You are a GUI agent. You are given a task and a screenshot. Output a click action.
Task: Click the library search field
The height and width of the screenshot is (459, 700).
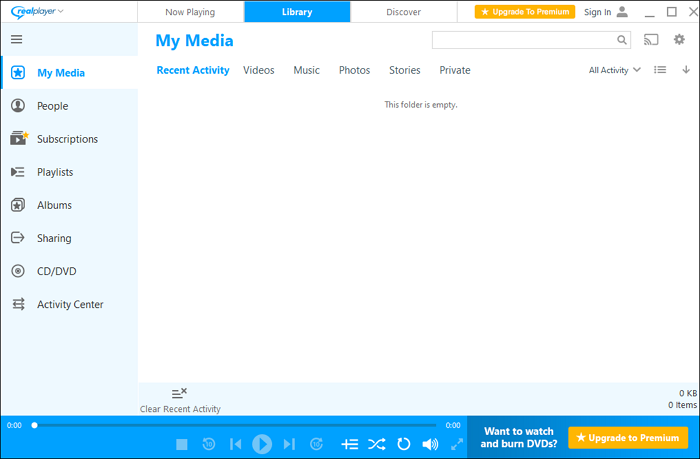[x=522, y=40]
